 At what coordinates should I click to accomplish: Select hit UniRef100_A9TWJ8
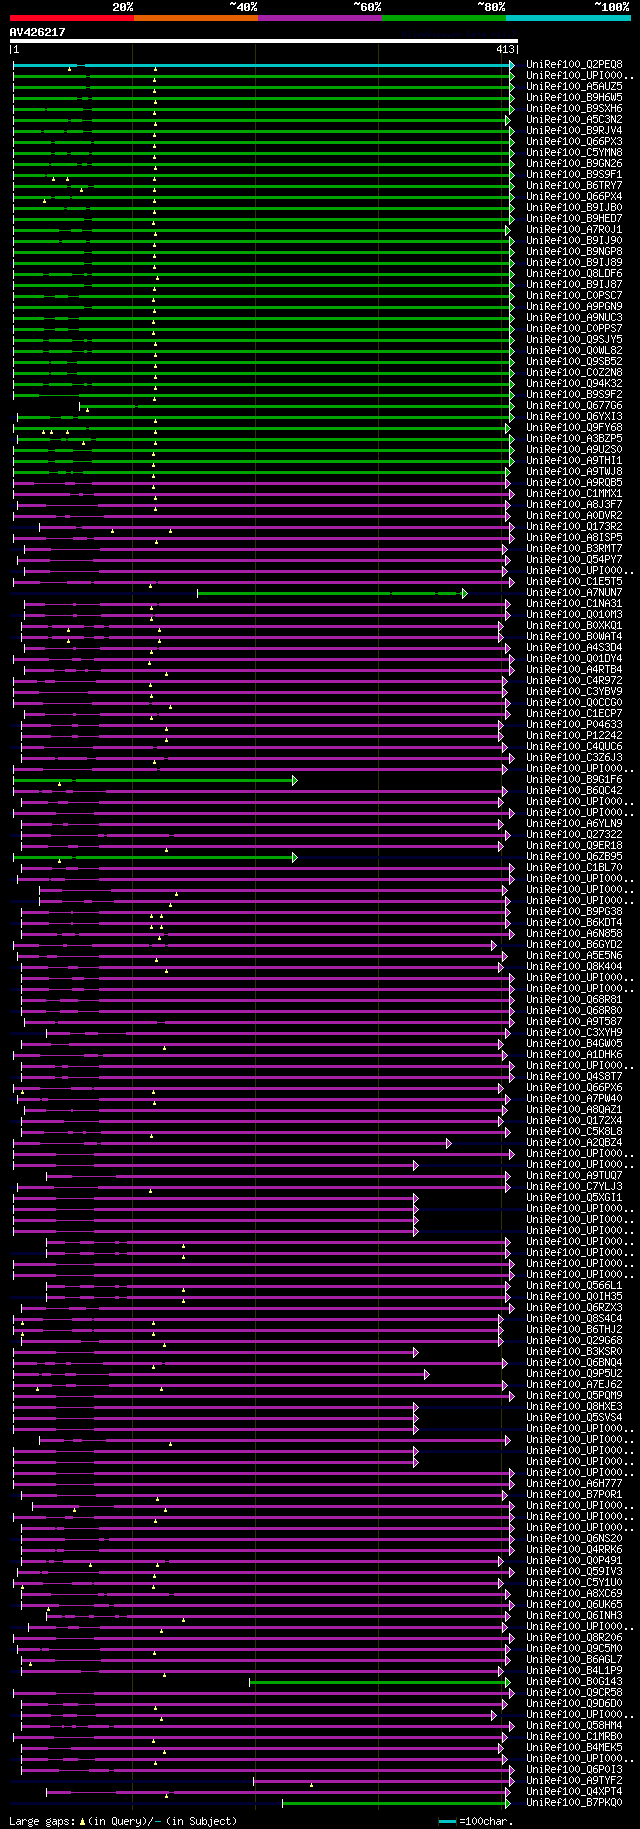(574, 471)
